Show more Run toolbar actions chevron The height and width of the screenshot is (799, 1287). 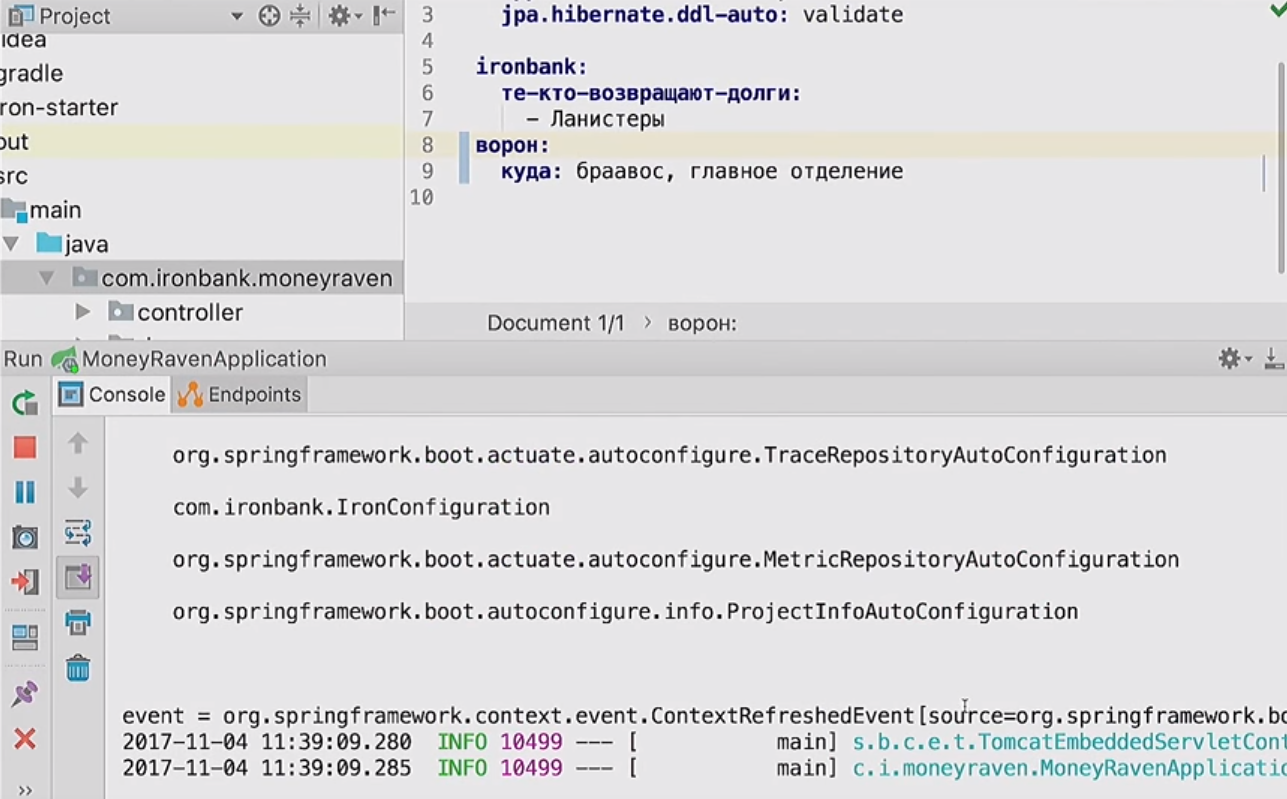(25, 790)
